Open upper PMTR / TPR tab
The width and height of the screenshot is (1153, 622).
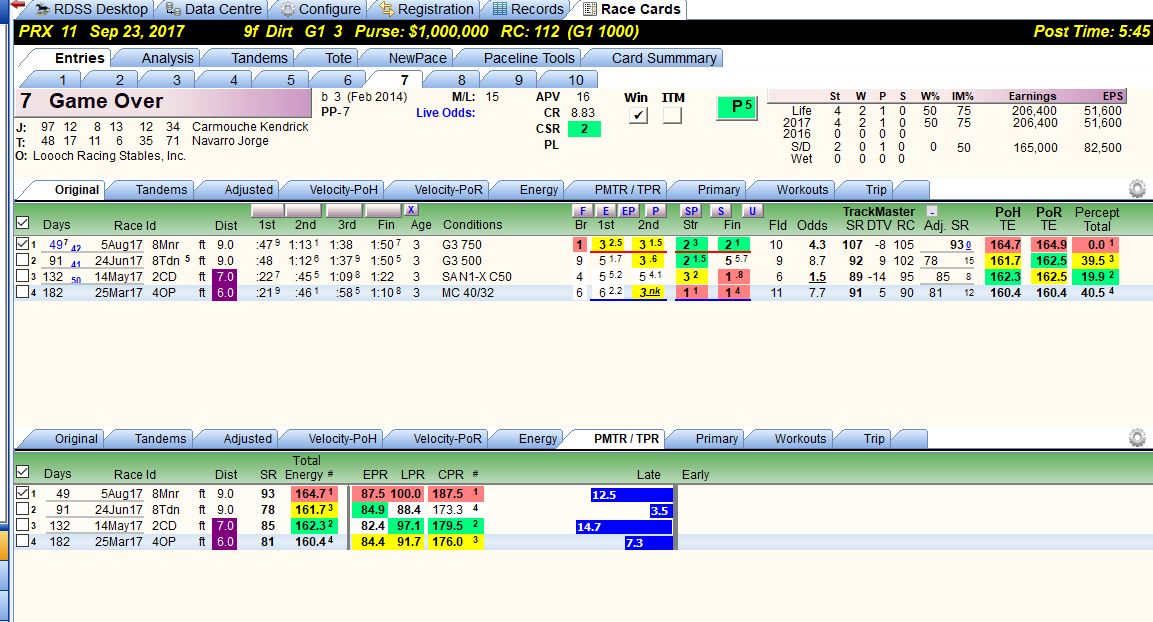(627, 190)
